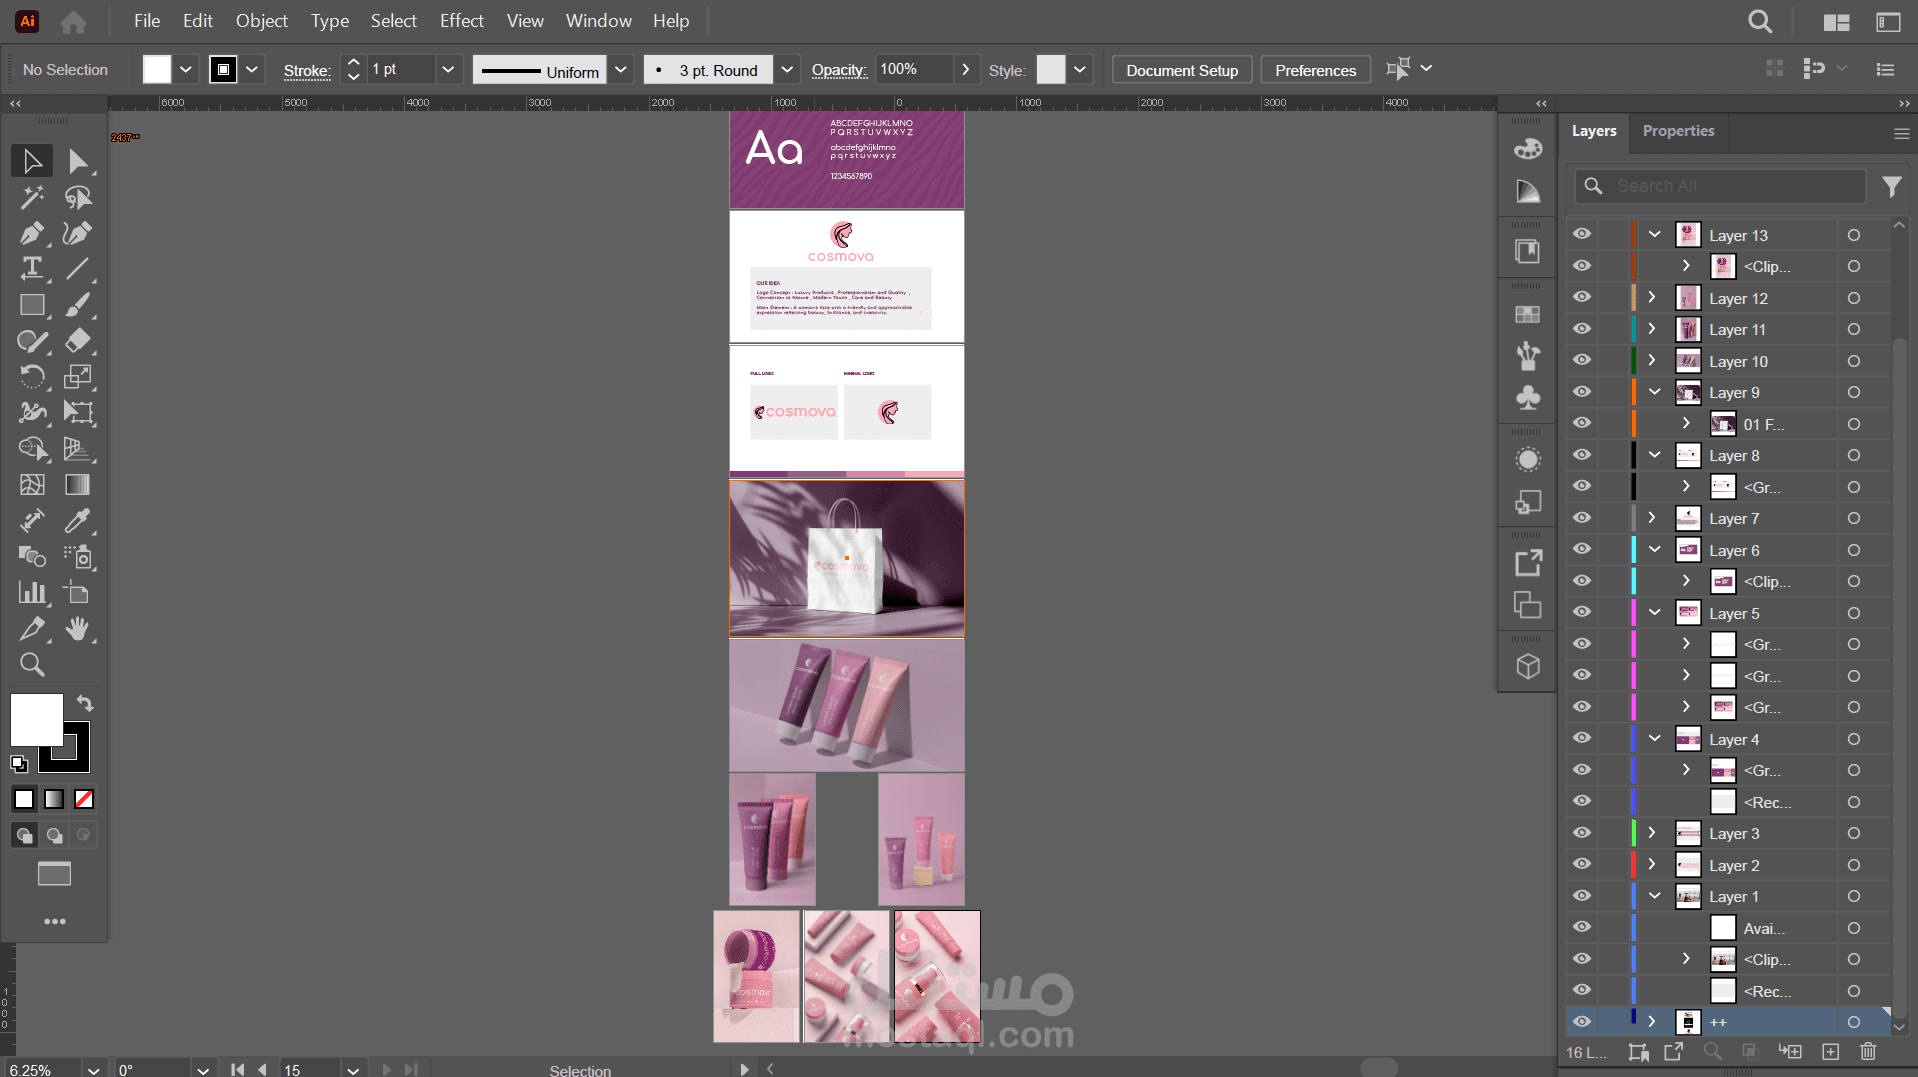
Task: Select the Eyedropper tool
Action: click(78, 521)
